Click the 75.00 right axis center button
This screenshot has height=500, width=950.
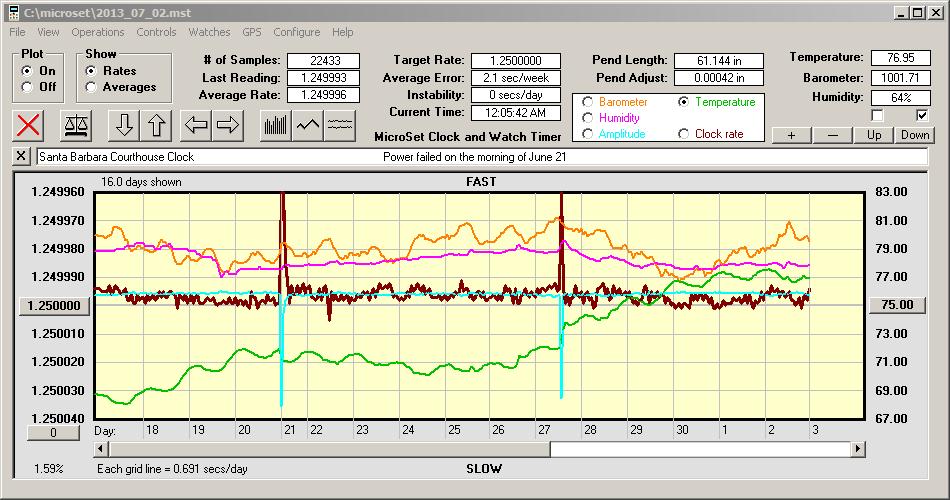897,305
